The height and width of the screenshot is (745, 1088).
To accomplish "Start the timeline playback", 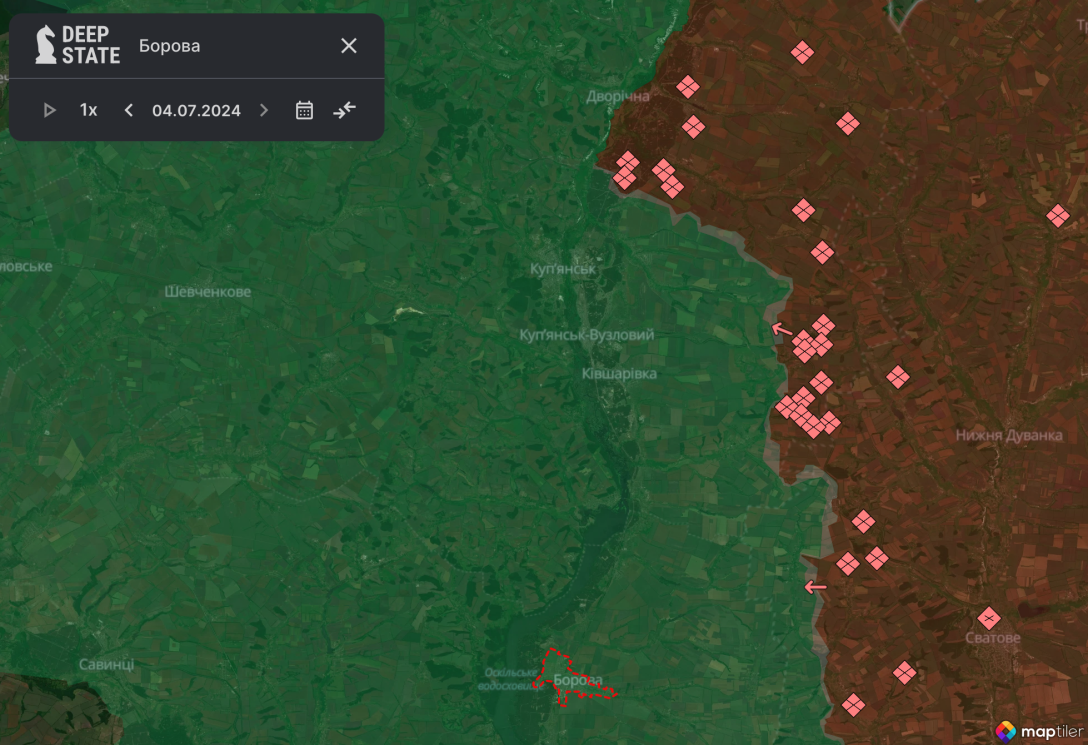I will (x=49, y=110).
